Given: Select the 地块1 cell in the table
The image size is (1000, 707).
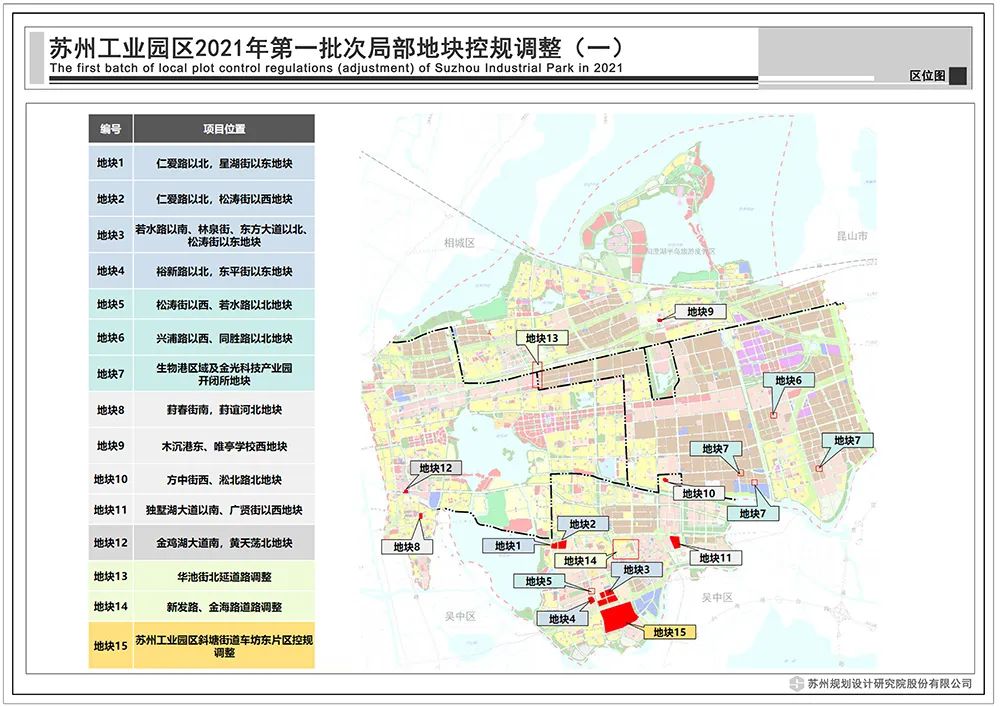Looking at the screenshot, I should pos(110,163).
